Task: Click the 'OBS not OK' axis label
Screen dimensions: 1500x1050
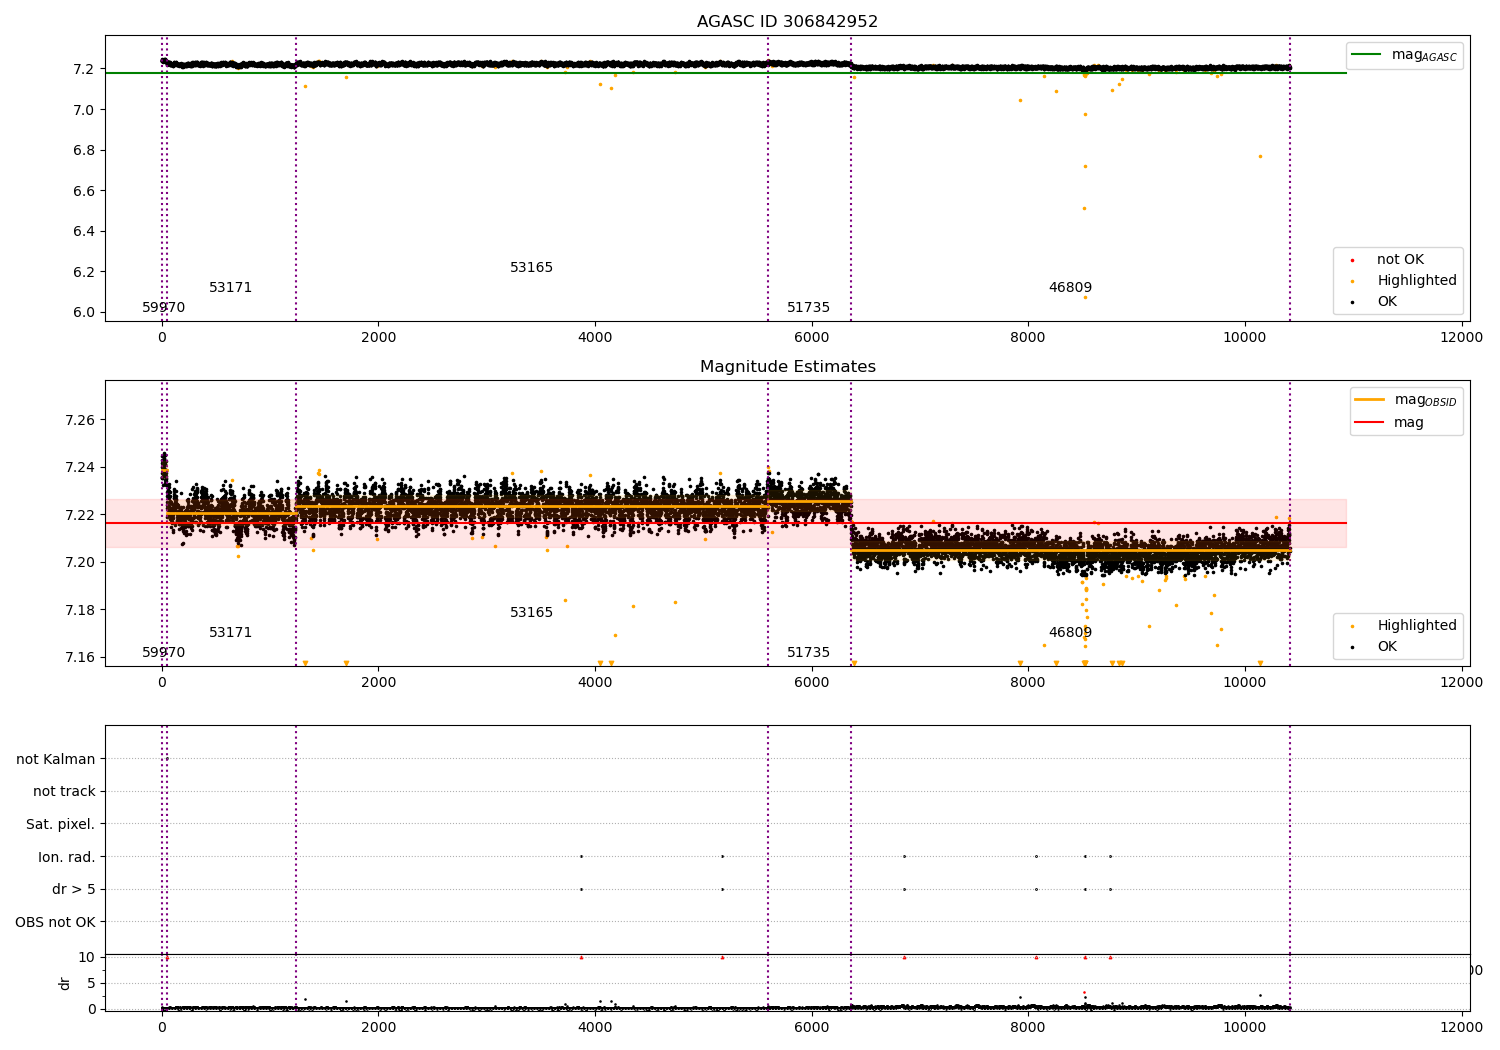Action: (56, 922)
